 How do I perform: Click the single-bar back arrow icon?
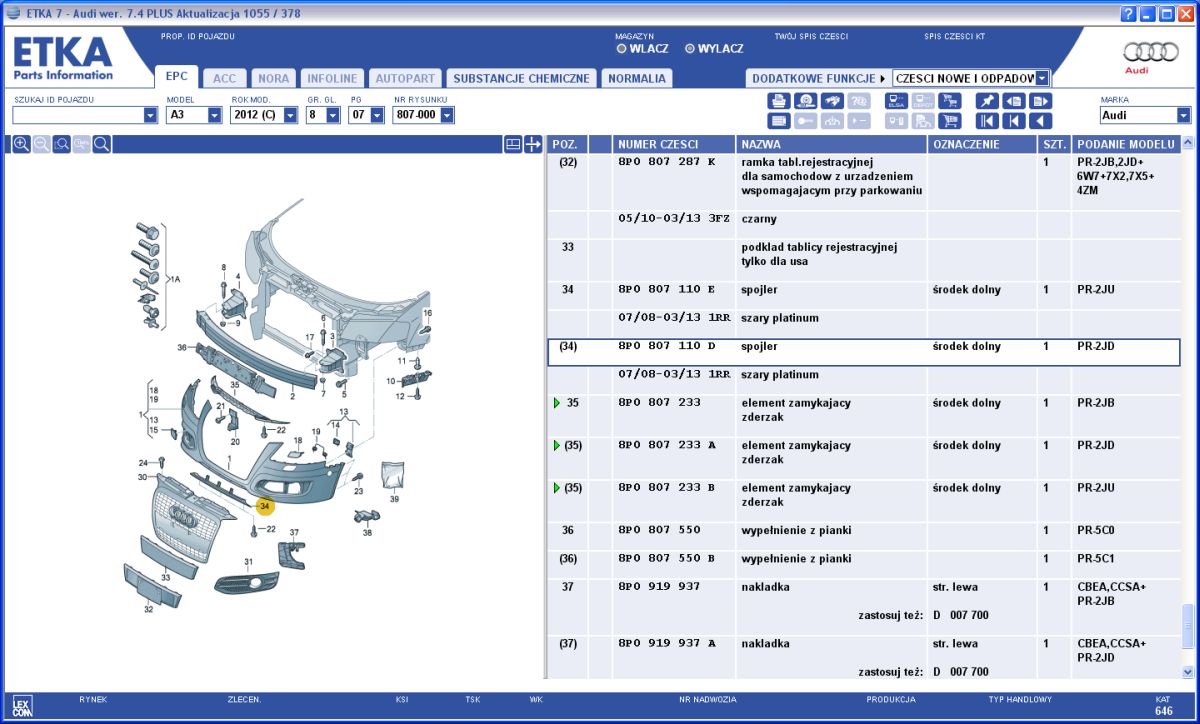coord(1014,121)
